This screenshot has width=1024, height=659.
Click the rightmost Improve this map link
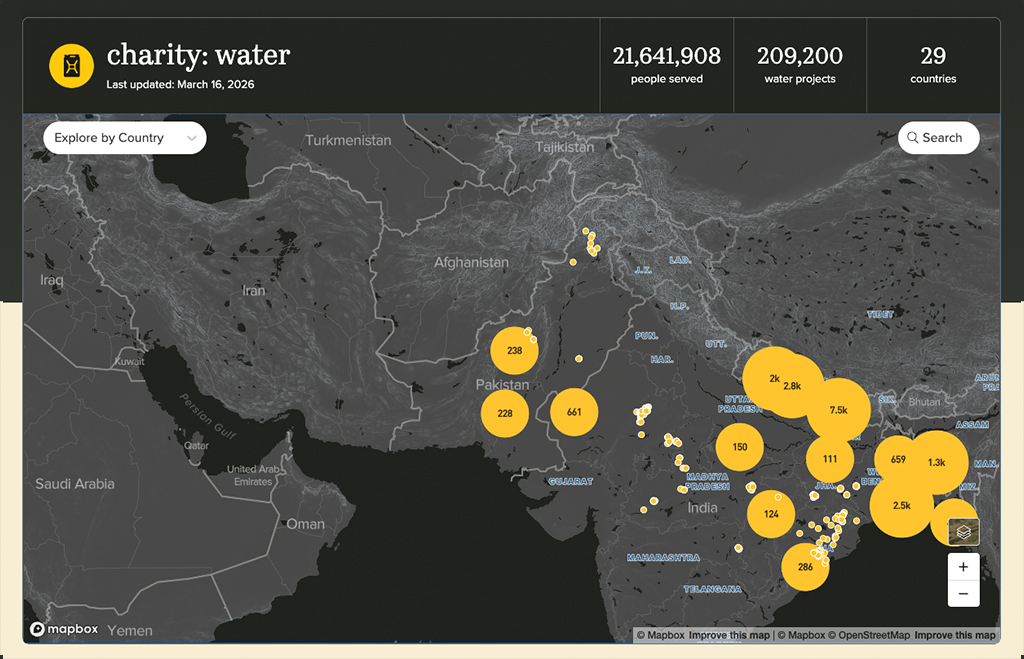tap(955, 635)
